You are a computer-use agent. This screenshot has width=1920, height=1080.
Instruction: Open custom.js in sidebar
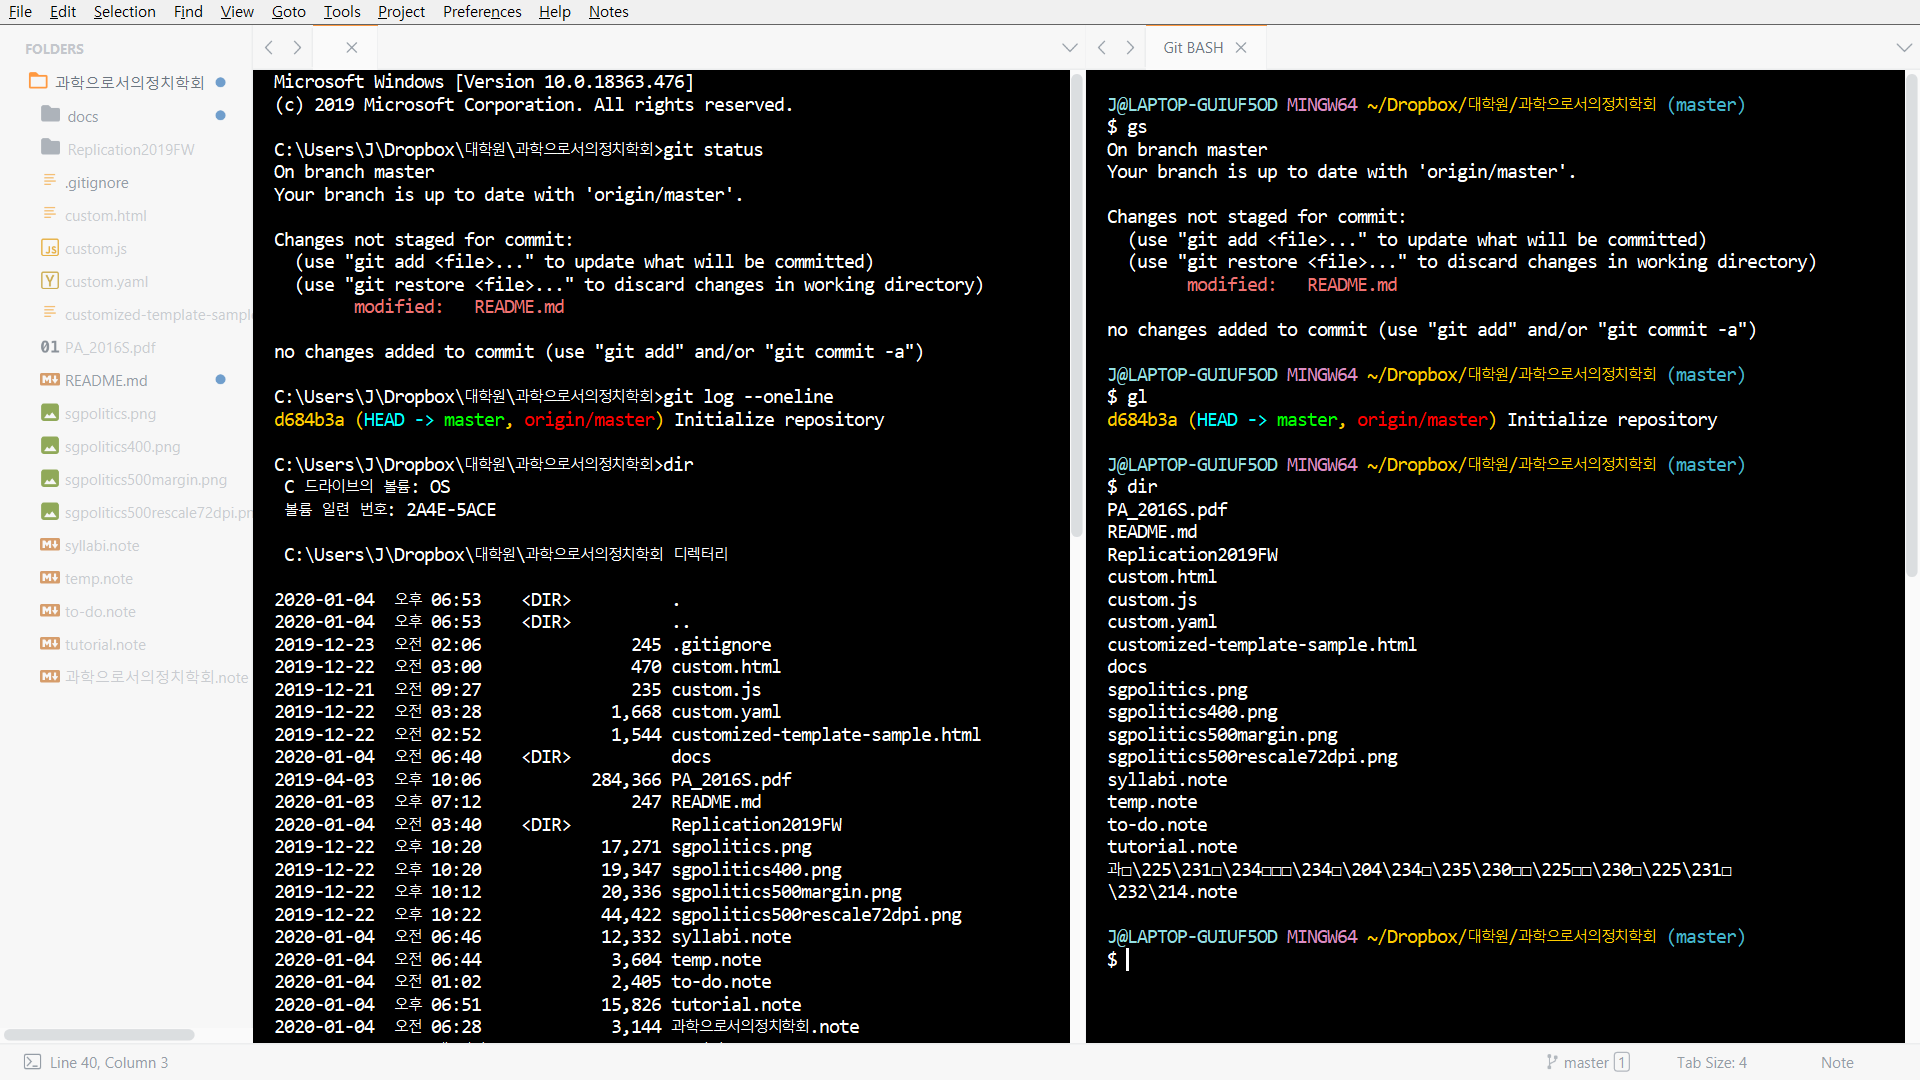[x=96, y=249]
